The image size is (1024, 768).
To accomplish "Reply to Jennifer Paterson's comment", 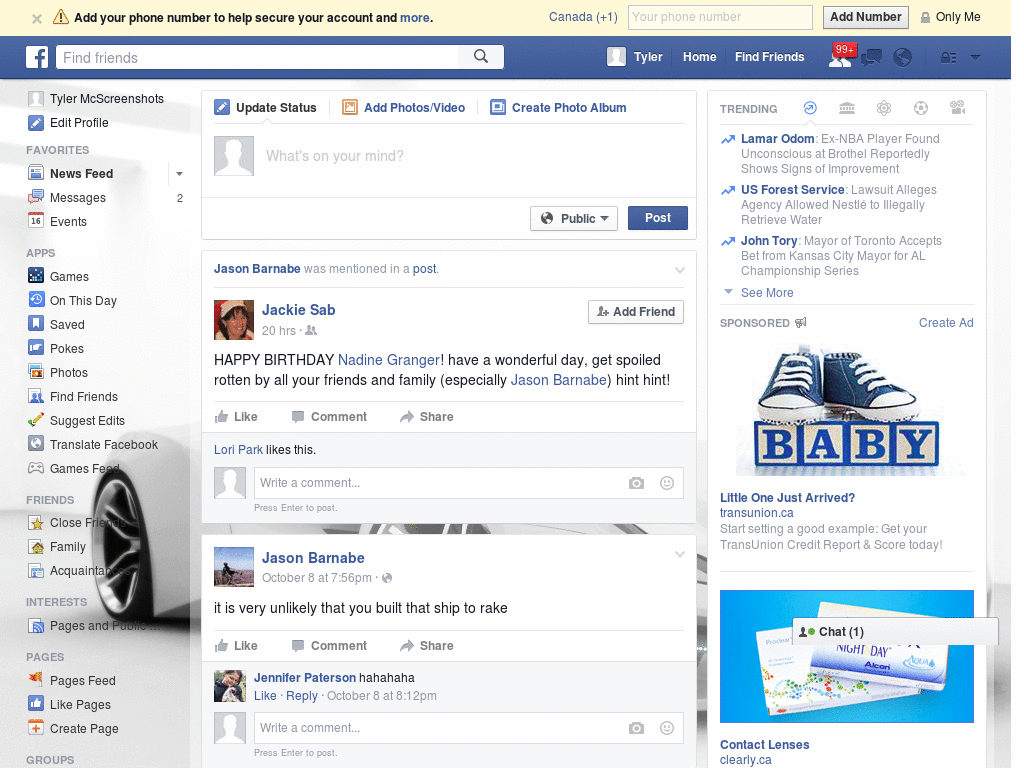I will point(302,696).
